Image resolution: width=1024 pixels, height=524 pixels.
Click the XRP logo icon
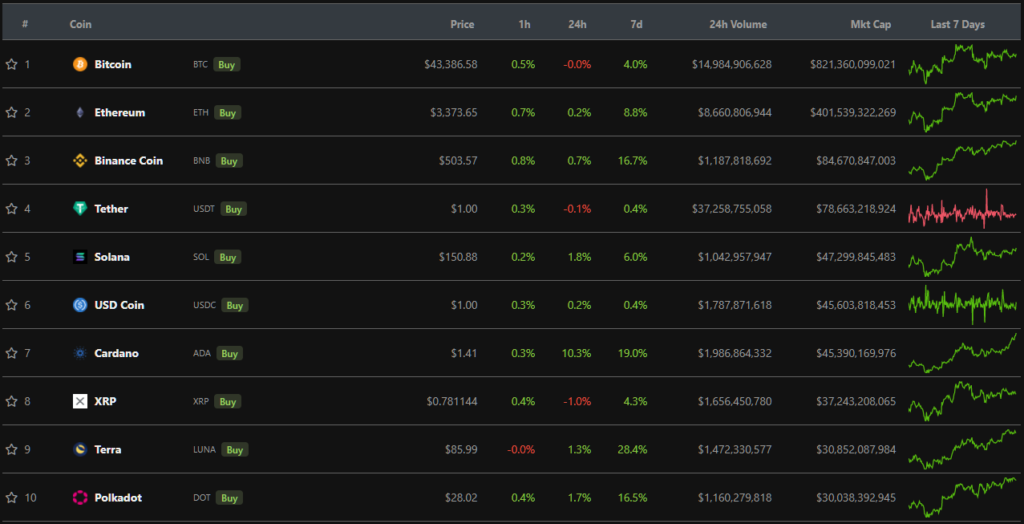[x=80, y=401]
